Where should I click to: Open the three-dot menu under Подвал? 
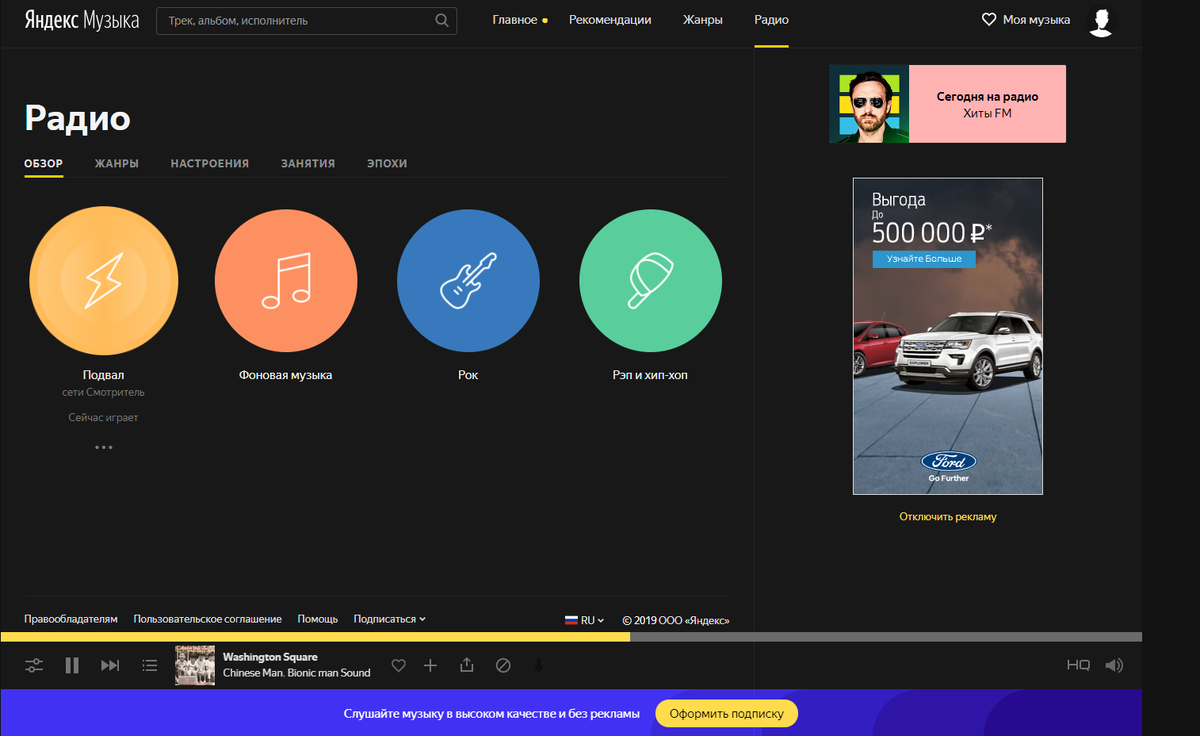(x=104, y=447)
